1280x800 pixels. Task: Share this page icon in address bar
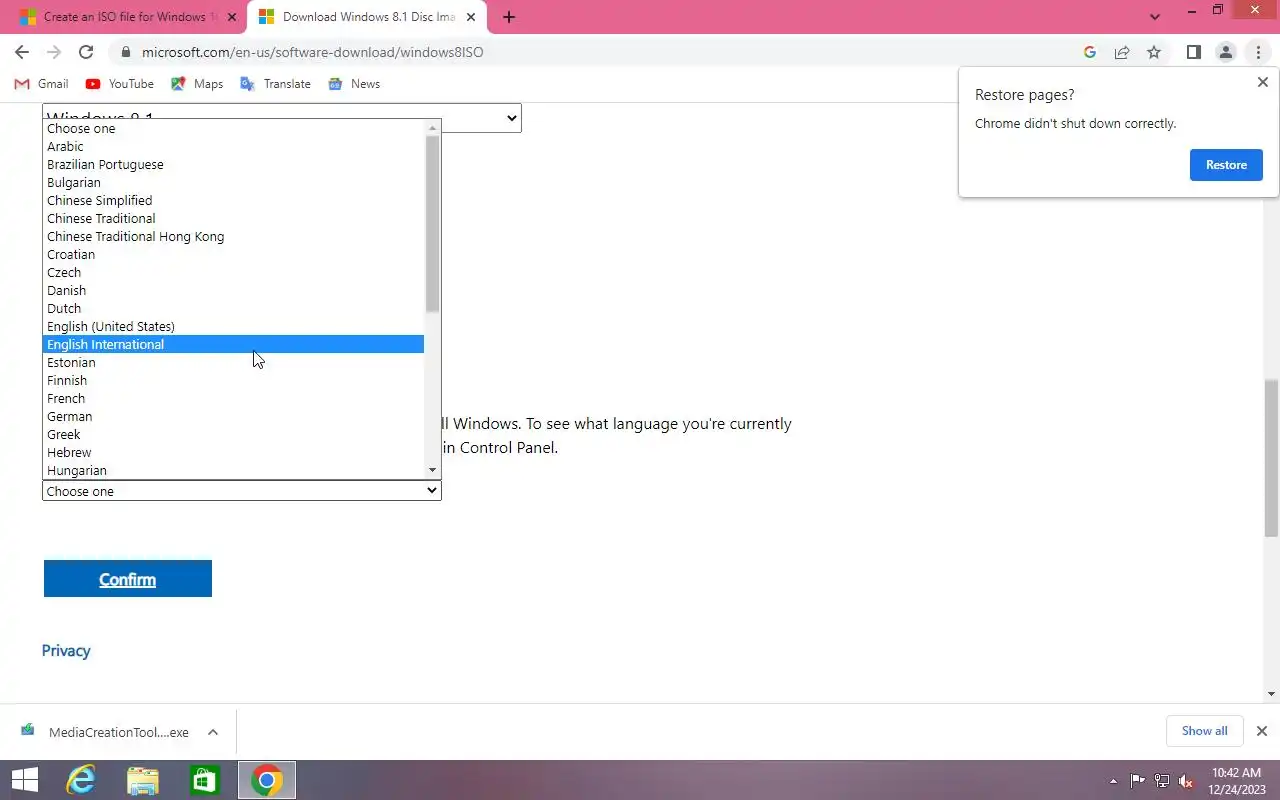pos(1122,52)
